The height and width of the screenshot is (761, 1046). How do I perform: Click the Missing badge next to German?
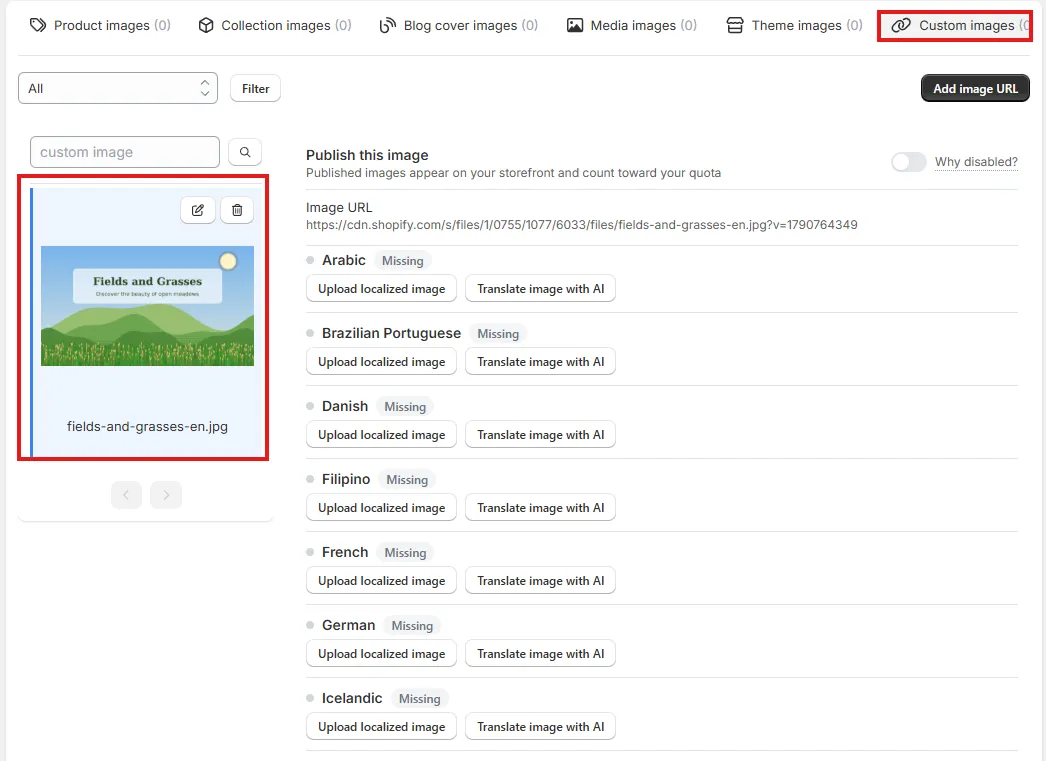(412, 626)
